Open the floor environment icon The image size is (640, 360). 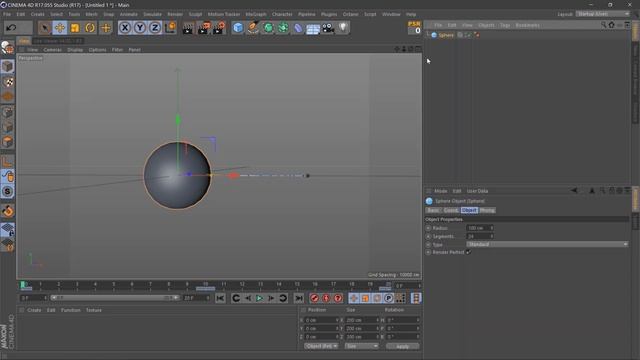point(313,28)
